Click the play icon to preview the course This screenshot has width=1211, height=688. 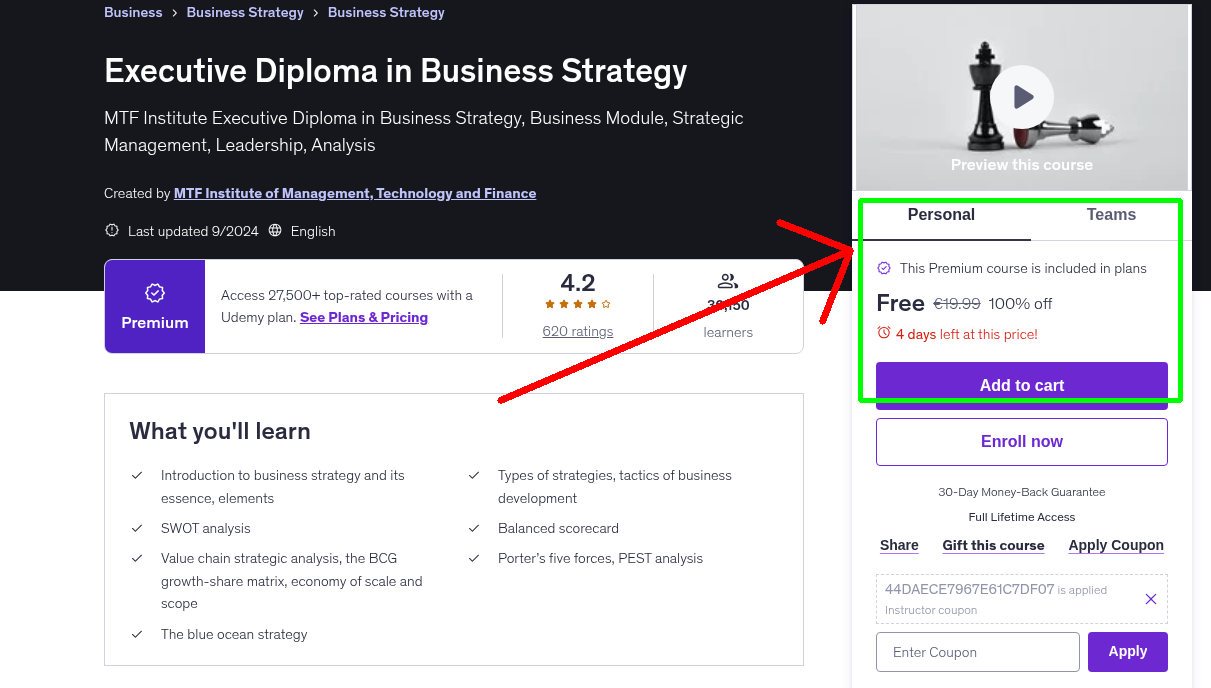[x=1021, y=96]
